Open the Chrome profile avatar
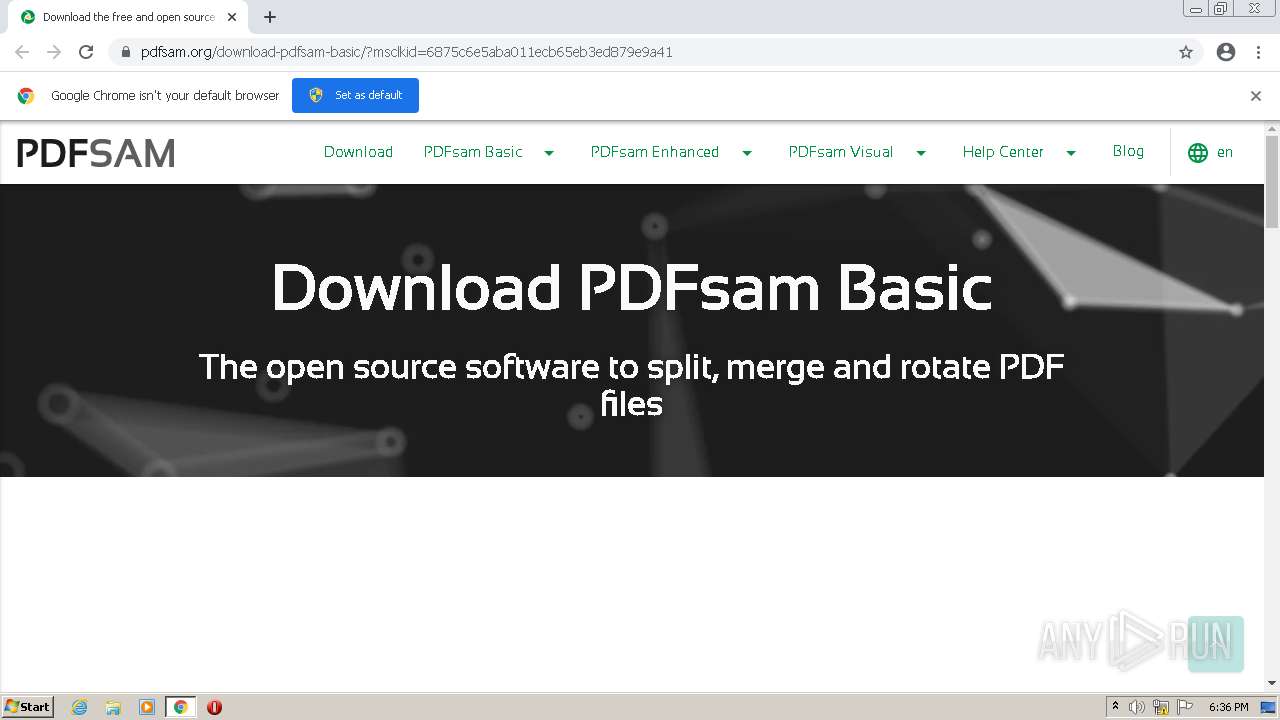 pyautogui.click(x=1226, y=52)
